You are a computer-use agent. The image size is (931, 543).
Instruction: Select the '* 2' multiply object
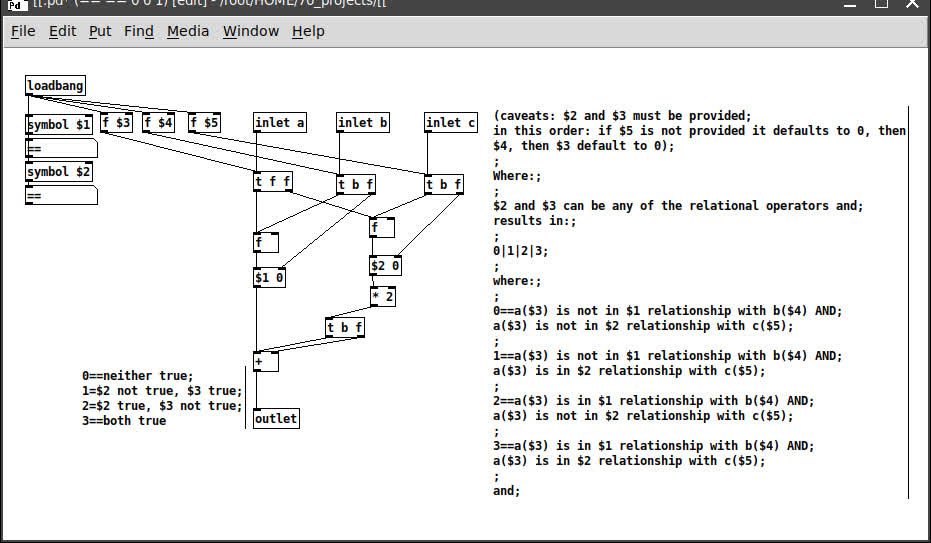pyautogui.click(x=382, y=296)
